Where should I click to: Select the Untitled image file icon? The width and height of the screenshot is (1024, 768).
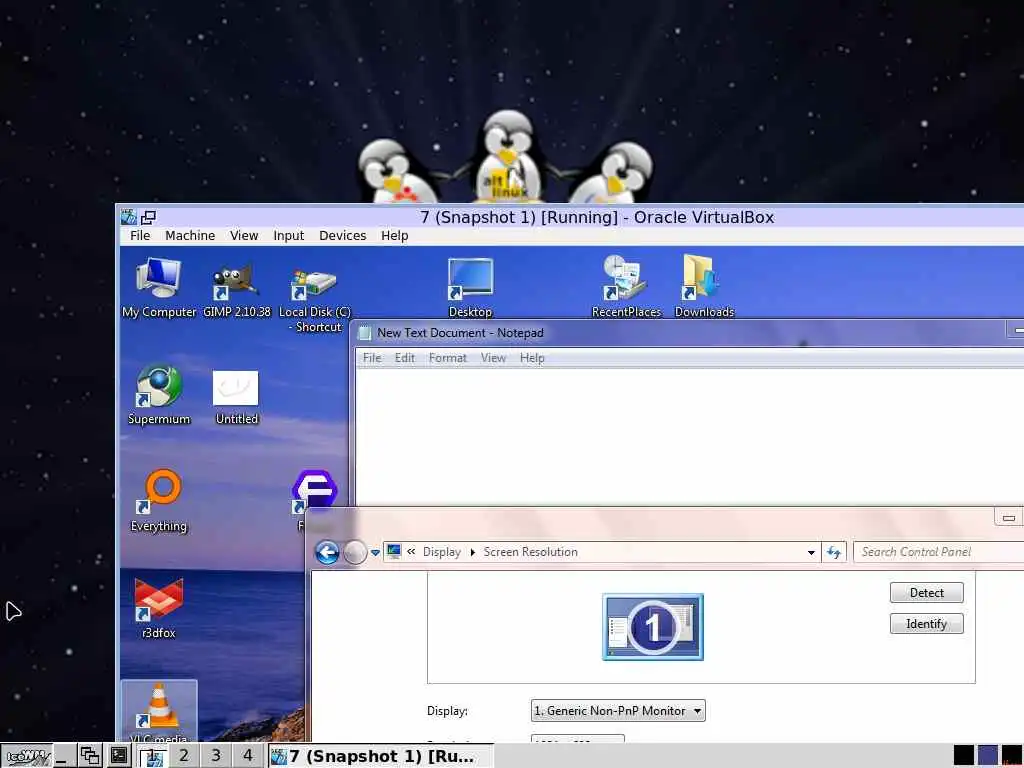(236, 397)
